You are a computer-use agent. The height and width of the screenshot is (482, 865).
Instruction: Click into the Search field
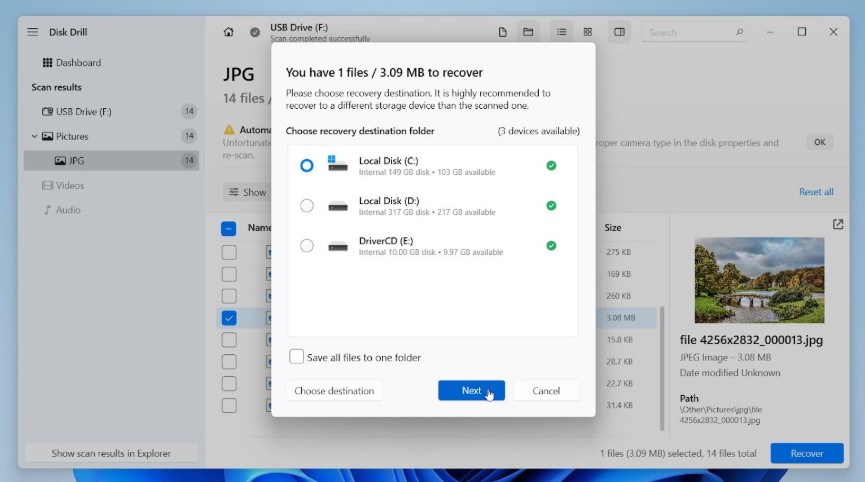(695, 33)
